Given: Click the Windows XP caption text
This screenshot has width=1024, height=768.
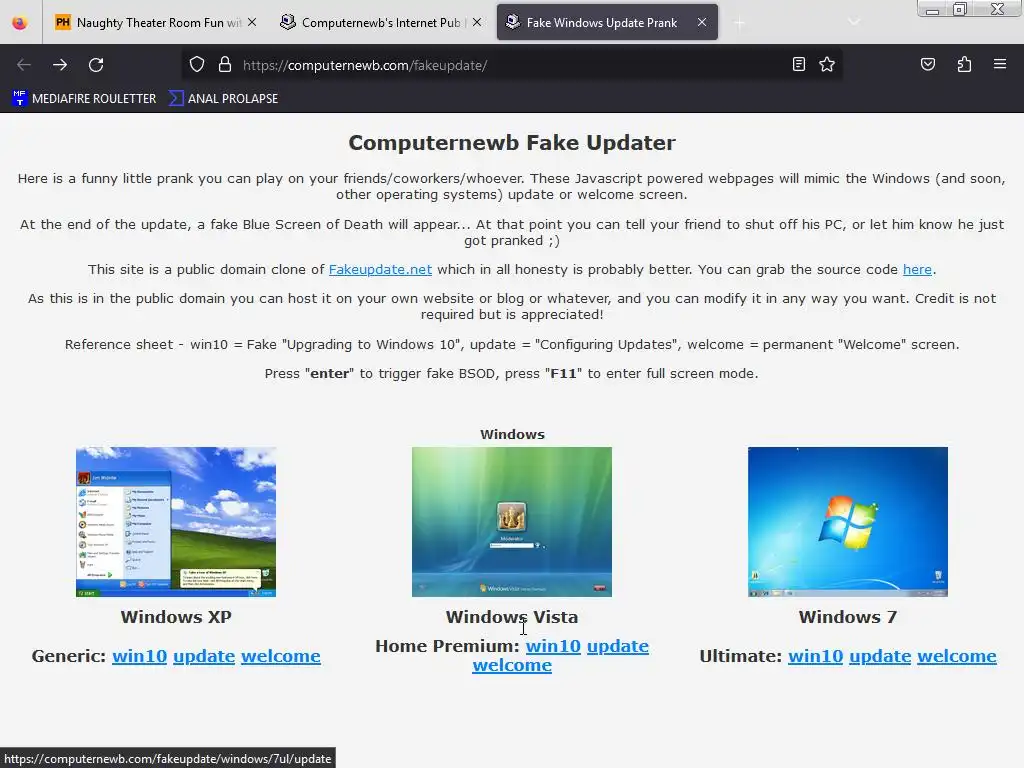Looking at the screenshot, I should [176, 617].
